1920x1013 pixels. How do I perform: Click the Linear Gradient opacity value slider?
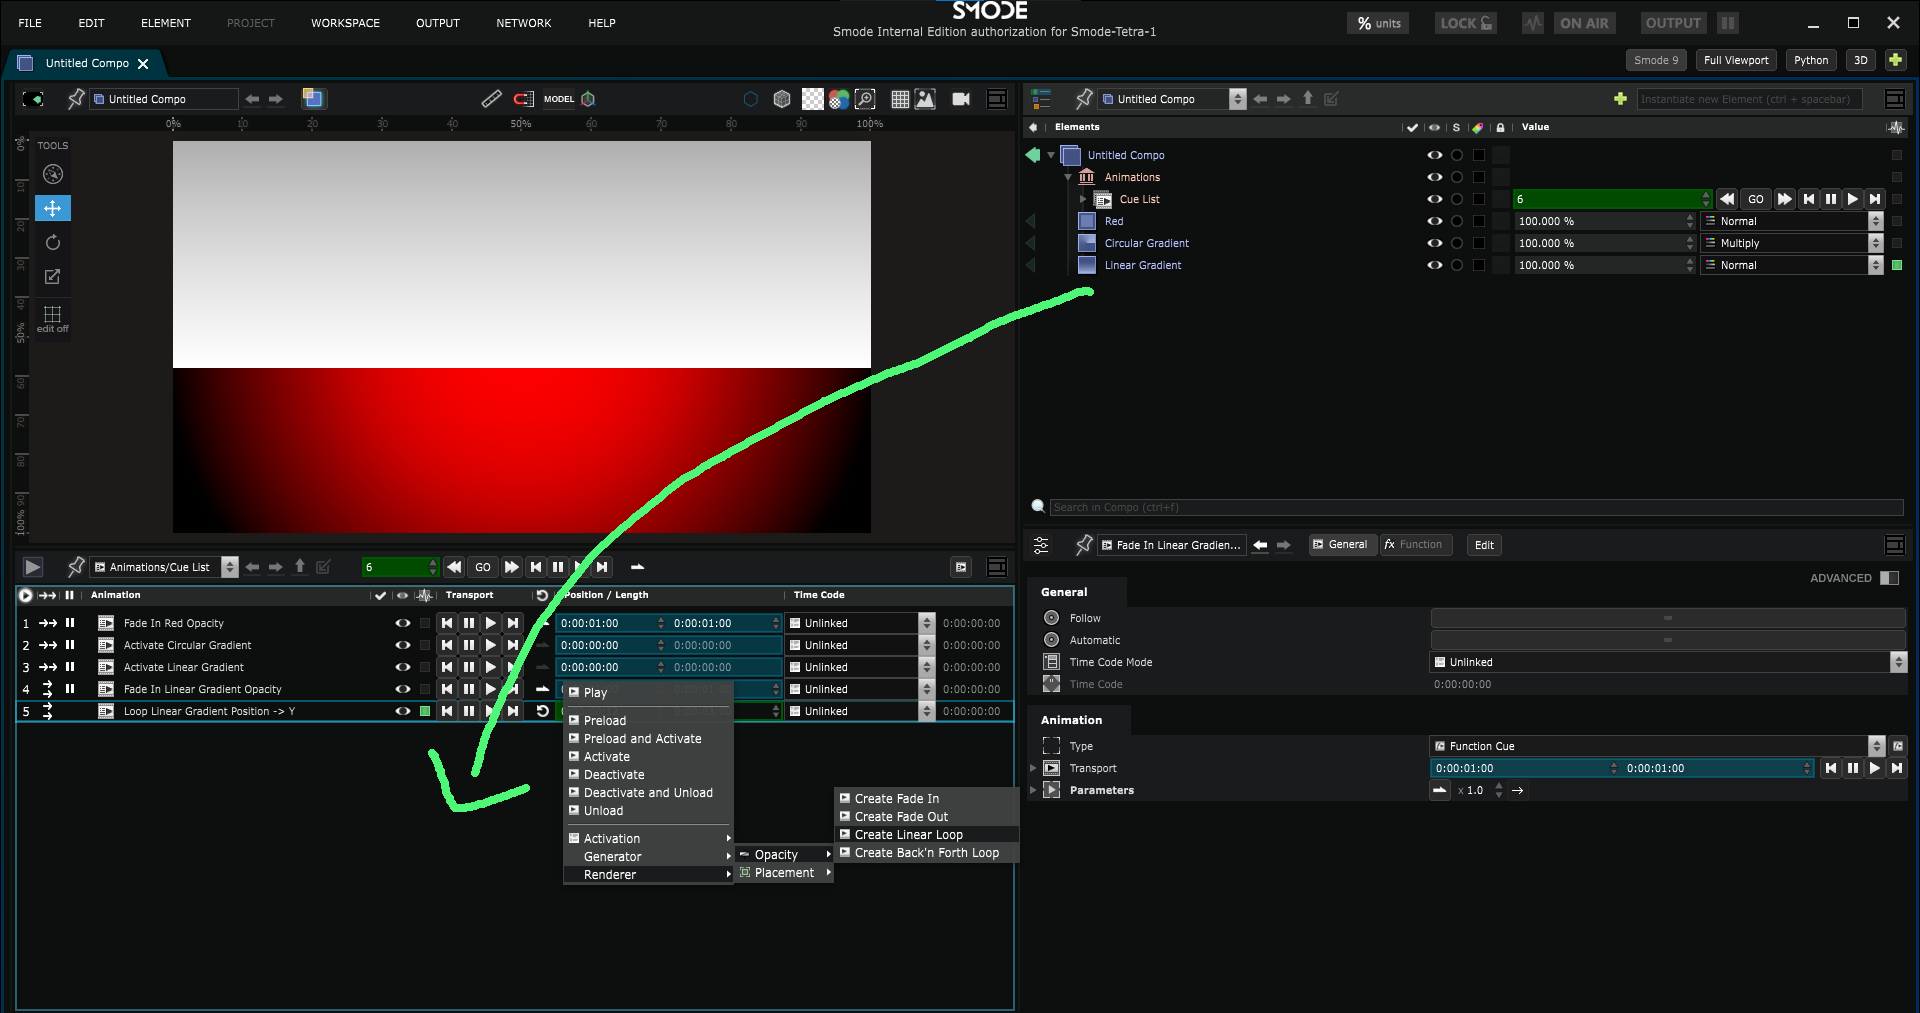(x=1598, y=265)
